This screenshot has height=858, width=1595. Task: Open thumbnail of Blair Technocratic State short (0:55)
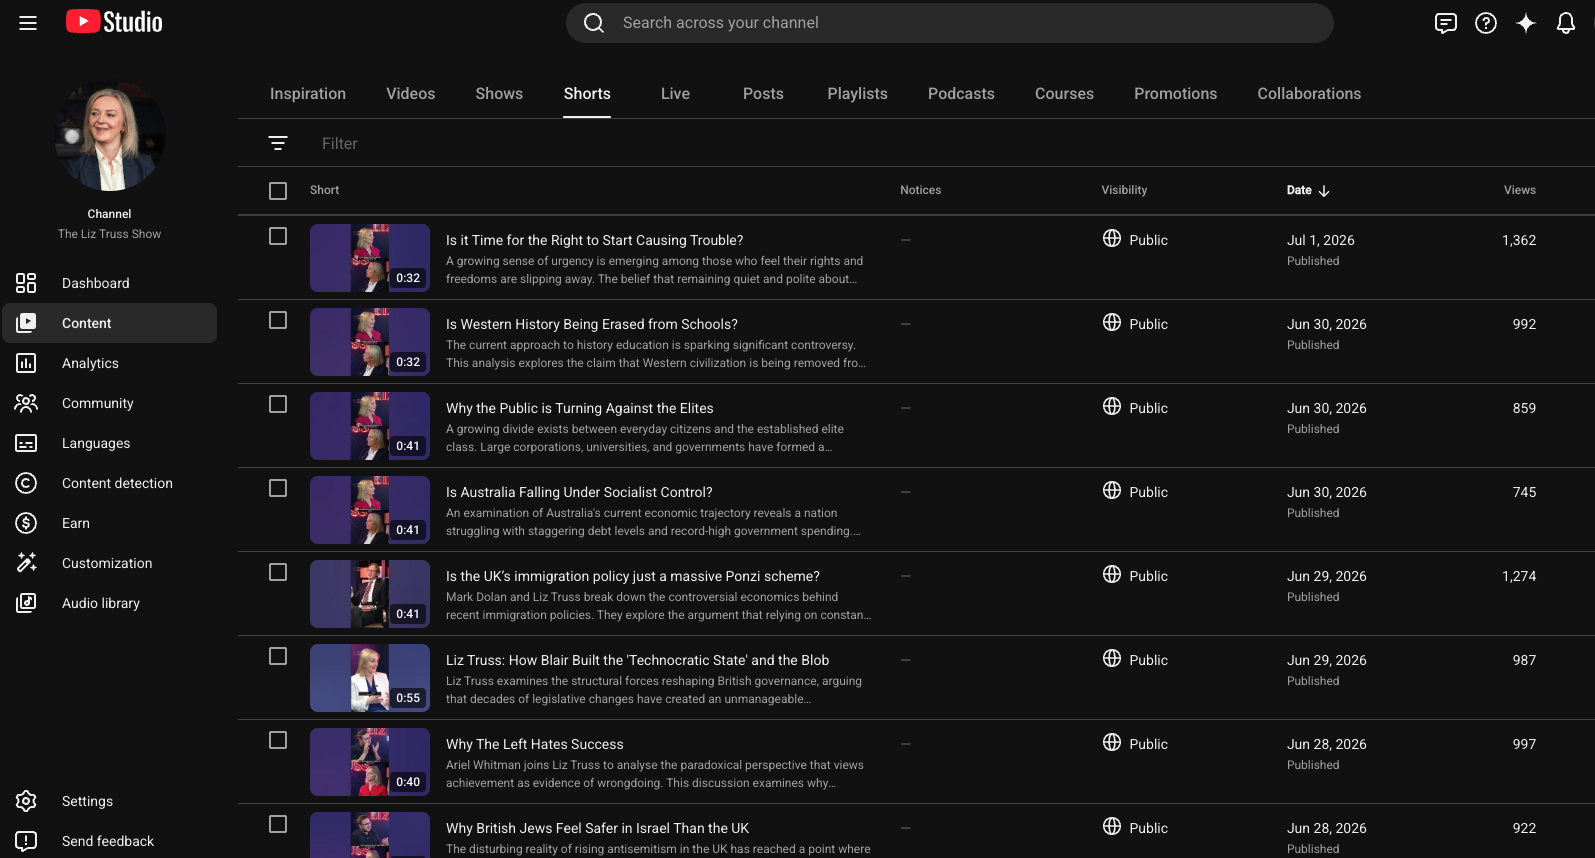[370, 678]
